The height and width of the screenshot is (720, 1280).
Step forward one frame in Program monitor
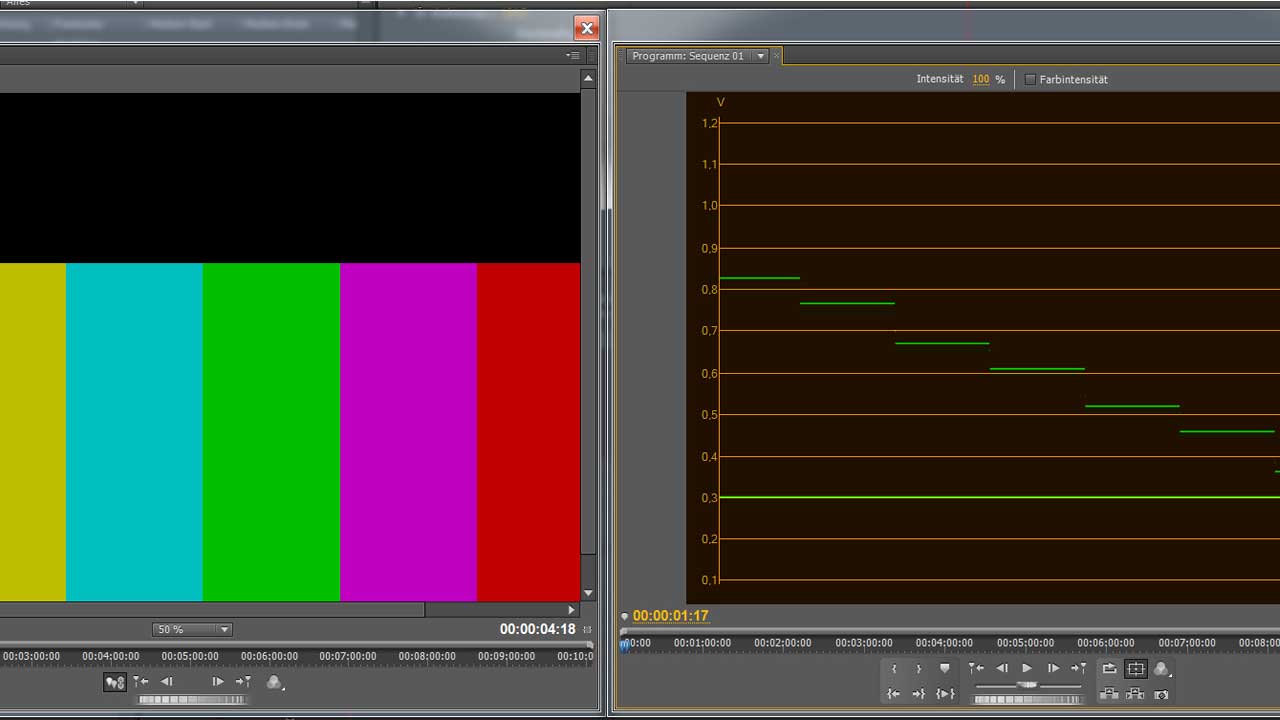click(x=1053, y=669)
